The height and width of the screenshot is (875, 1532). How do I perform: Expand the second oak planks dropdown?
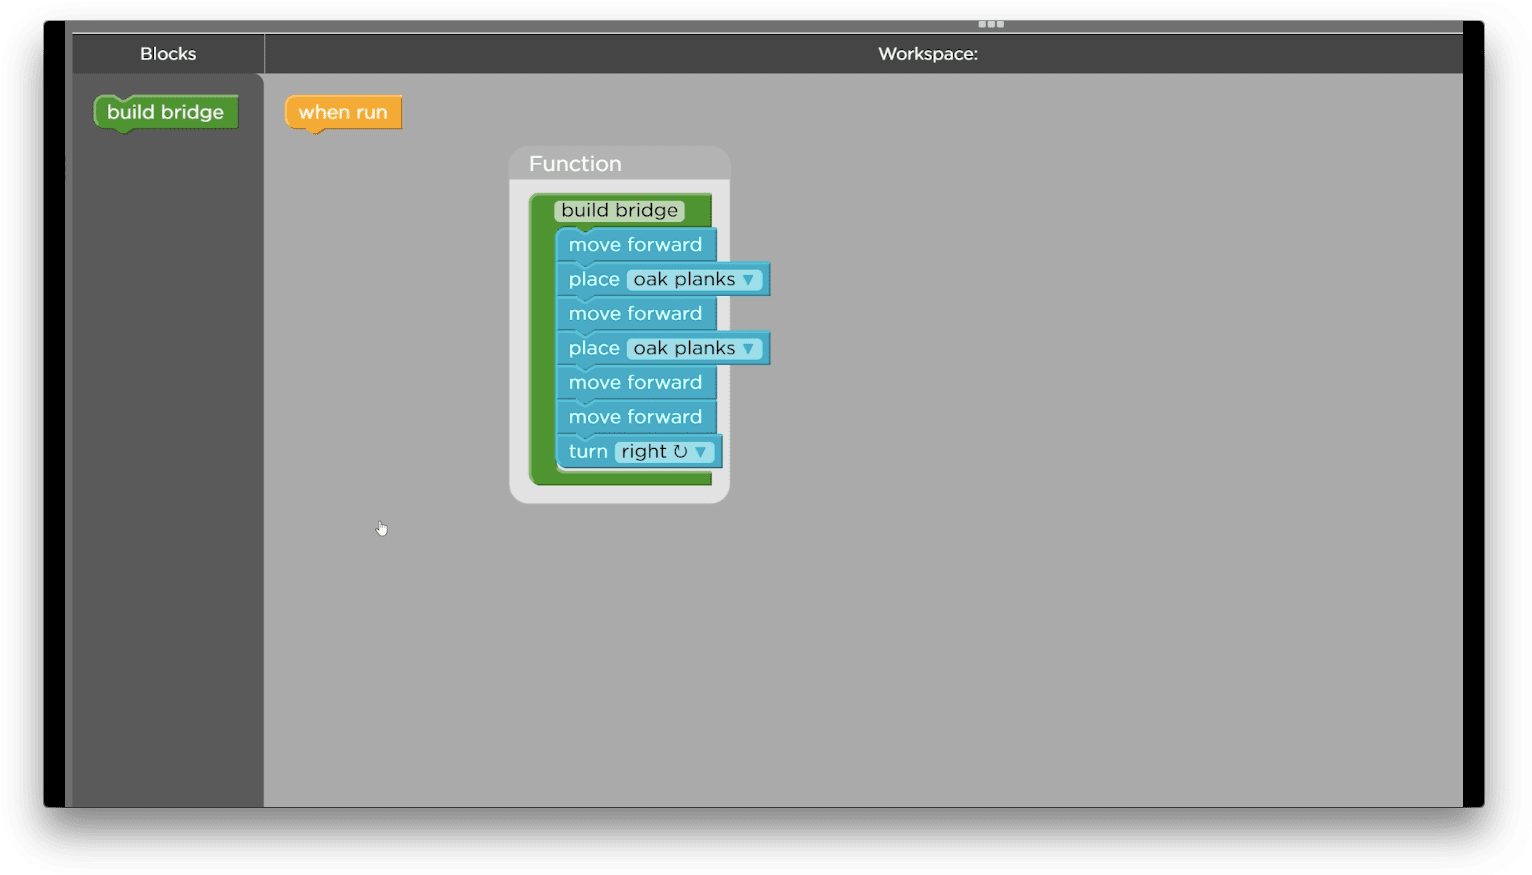pos(747,349)
